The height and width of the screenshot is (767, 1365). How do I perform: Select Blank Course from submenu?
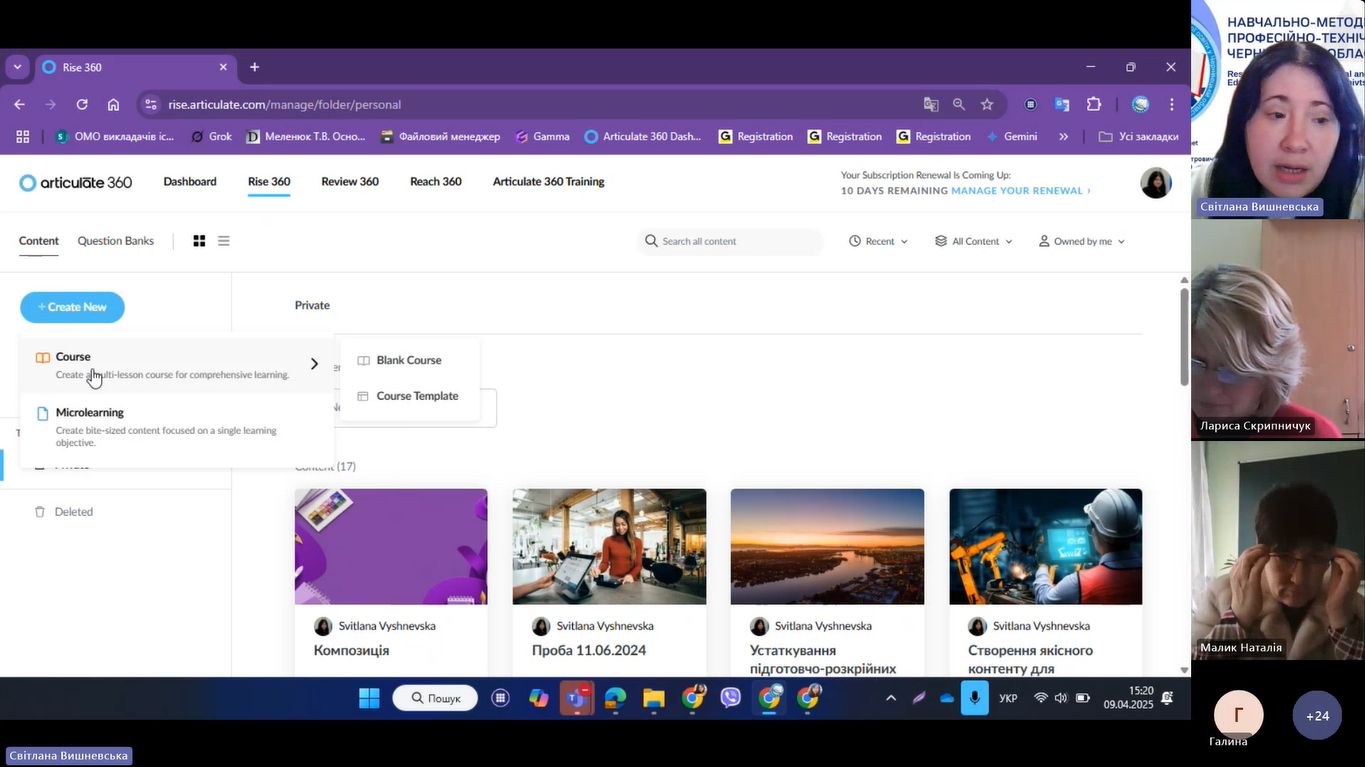[408, 360]
